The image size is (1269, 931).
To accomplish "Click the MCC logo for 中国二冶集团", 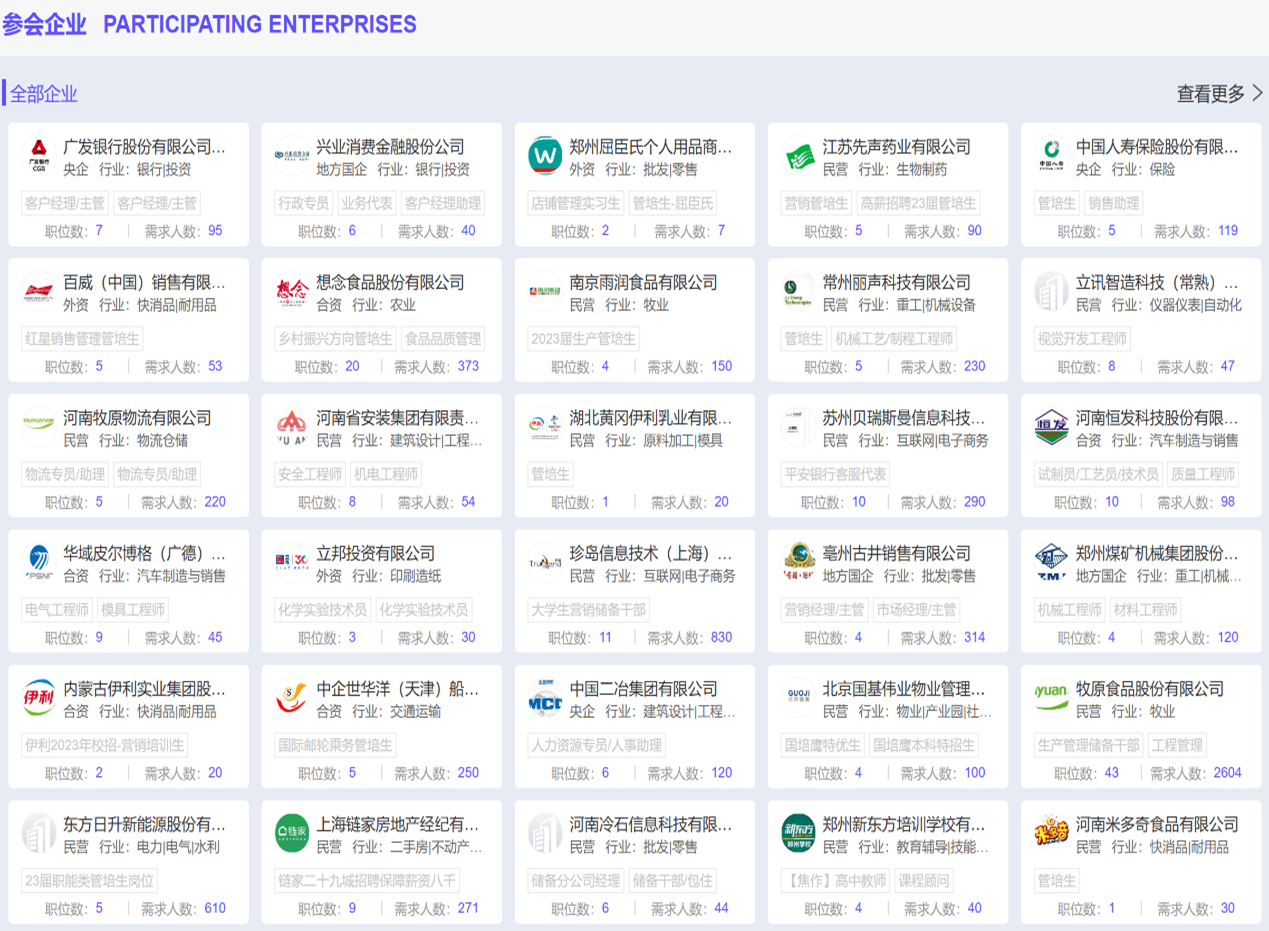I will click(545, 698).
